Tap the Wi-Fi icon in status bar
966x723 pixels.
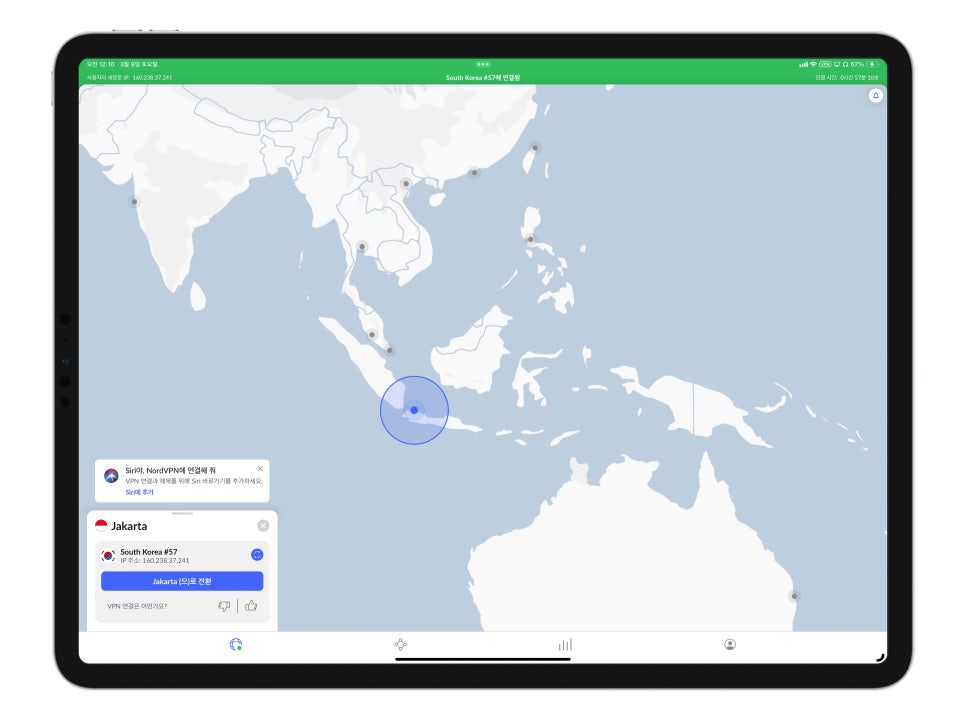(813, 64)
